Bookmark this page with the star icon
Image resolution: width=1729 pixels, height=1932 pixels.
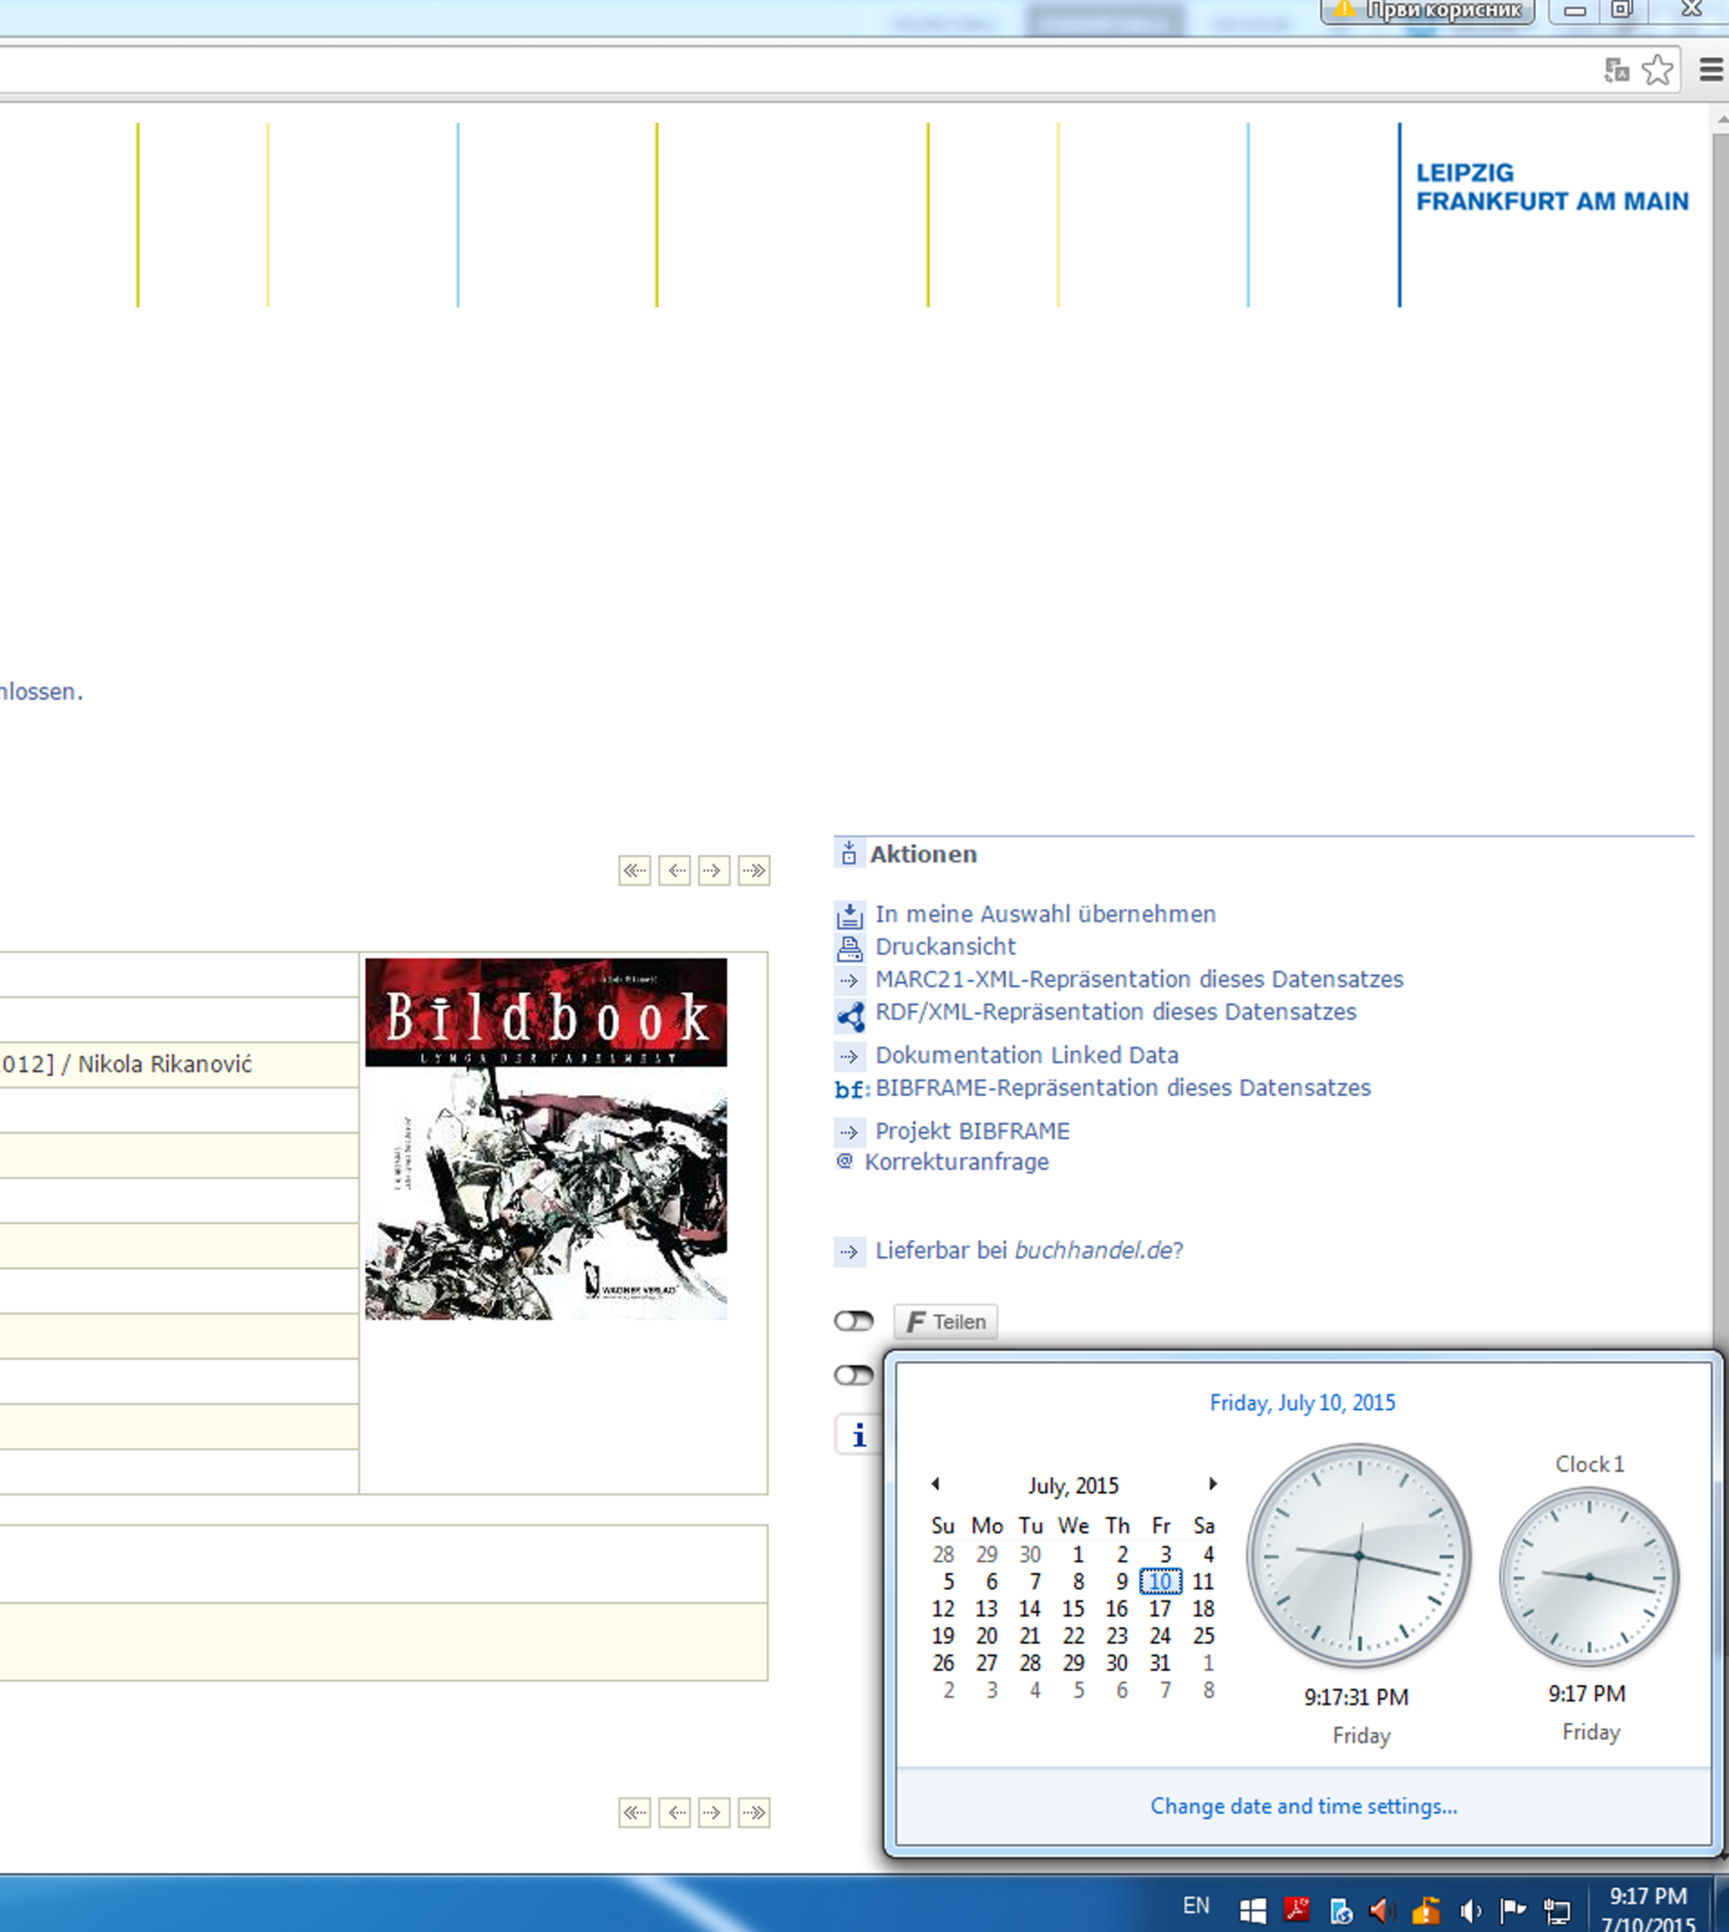pyautogui.click(x=1657, y=70)
